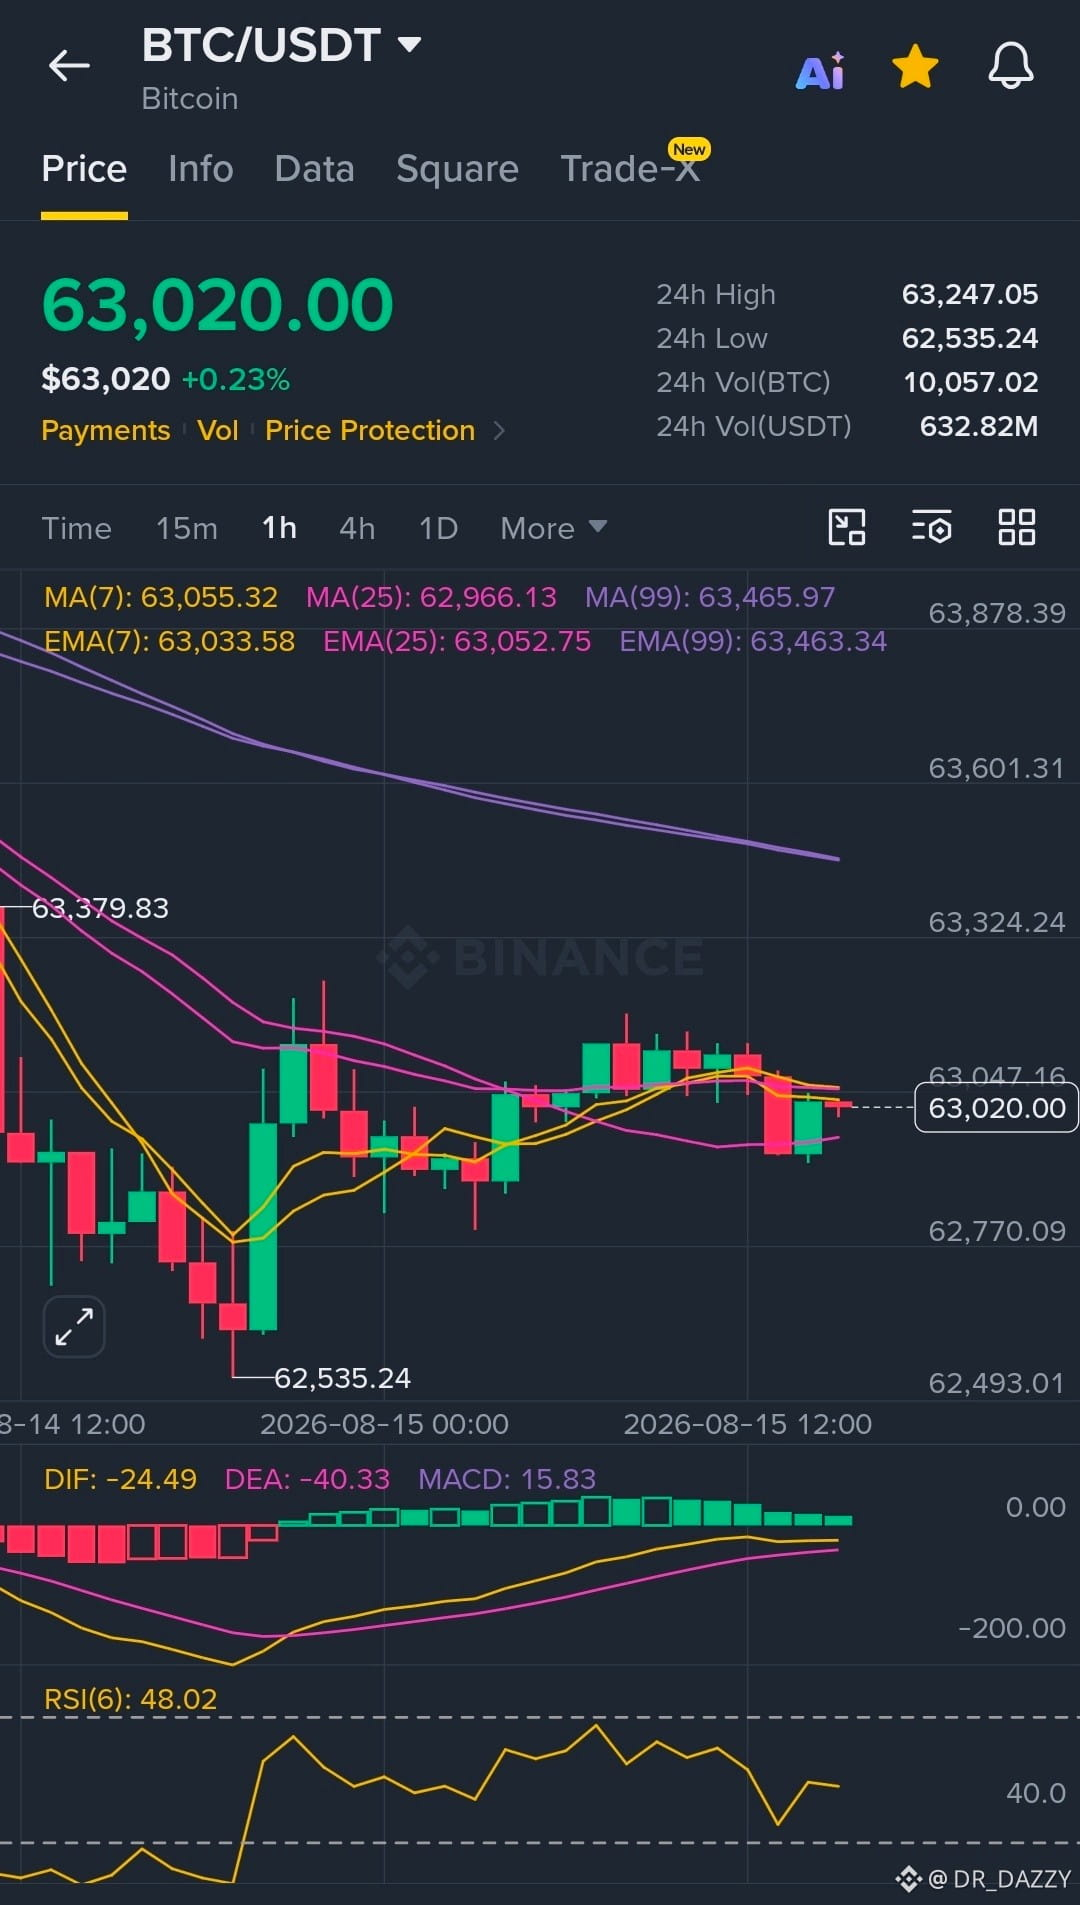Image resolution: width=1080 pixels, height=1905 pixels.
Task: Open the Price Protection link
Action: 370,431
